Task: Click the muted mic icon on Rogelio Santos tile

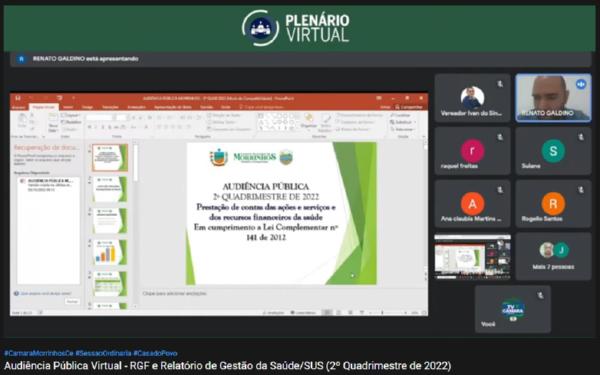Action: [x=581, y=190]
